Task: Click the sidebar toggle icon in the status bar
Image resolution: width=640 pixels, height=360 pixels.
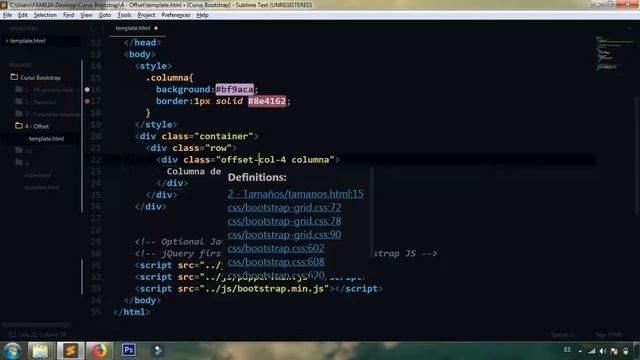Action: pyautogui.click(x=12, y=334)
